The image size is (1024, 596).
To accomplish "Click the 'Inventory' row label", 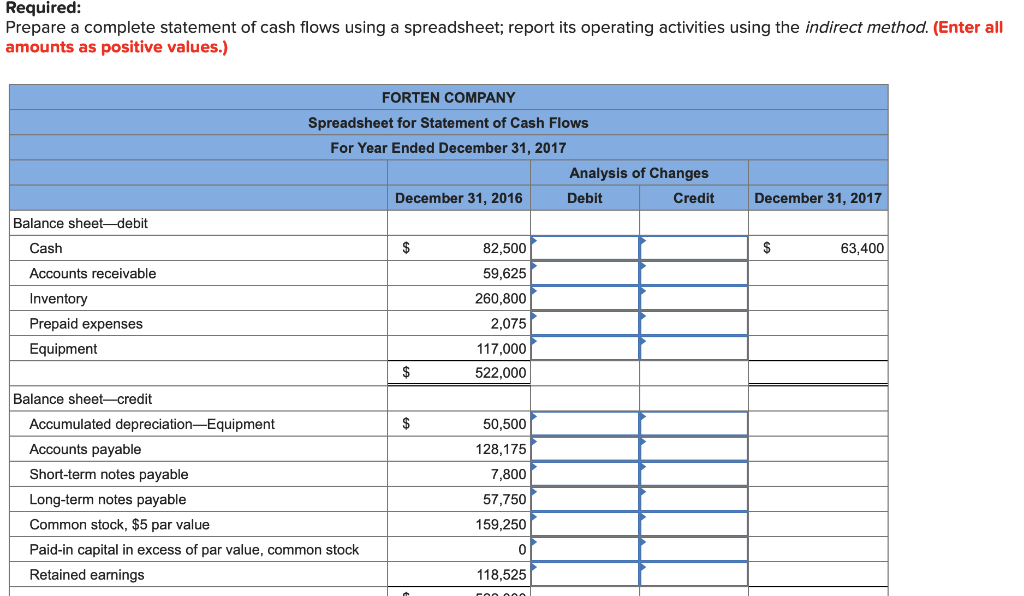I will coord(58,298).
